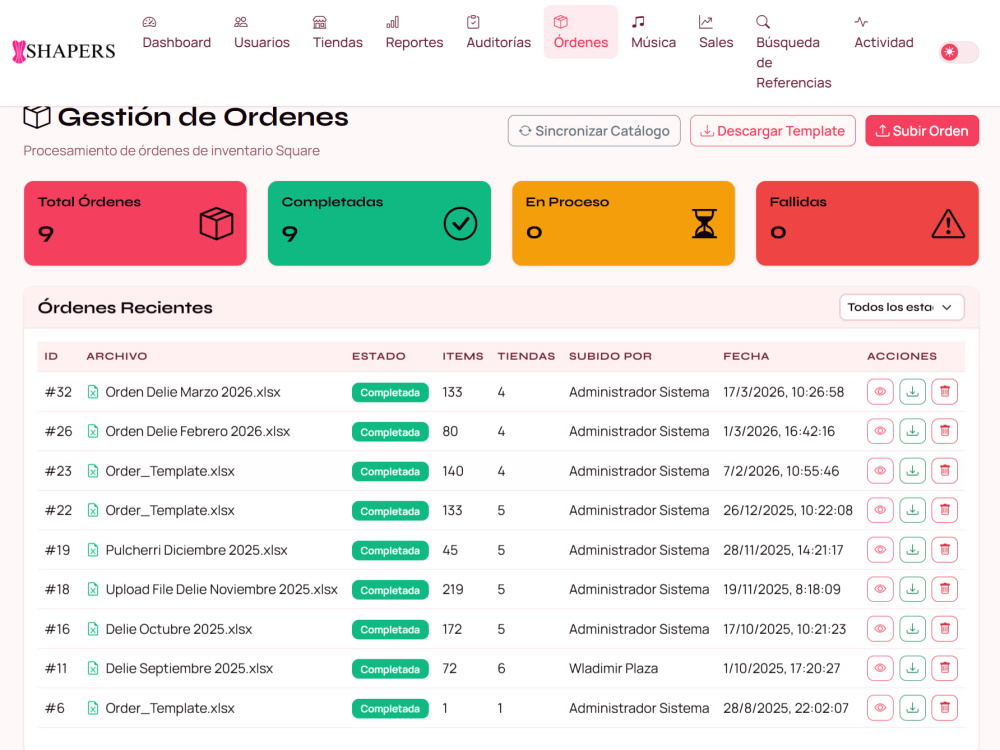Click the FECHA column header
The image size is (1000, 750).
(x=746, y=356)
